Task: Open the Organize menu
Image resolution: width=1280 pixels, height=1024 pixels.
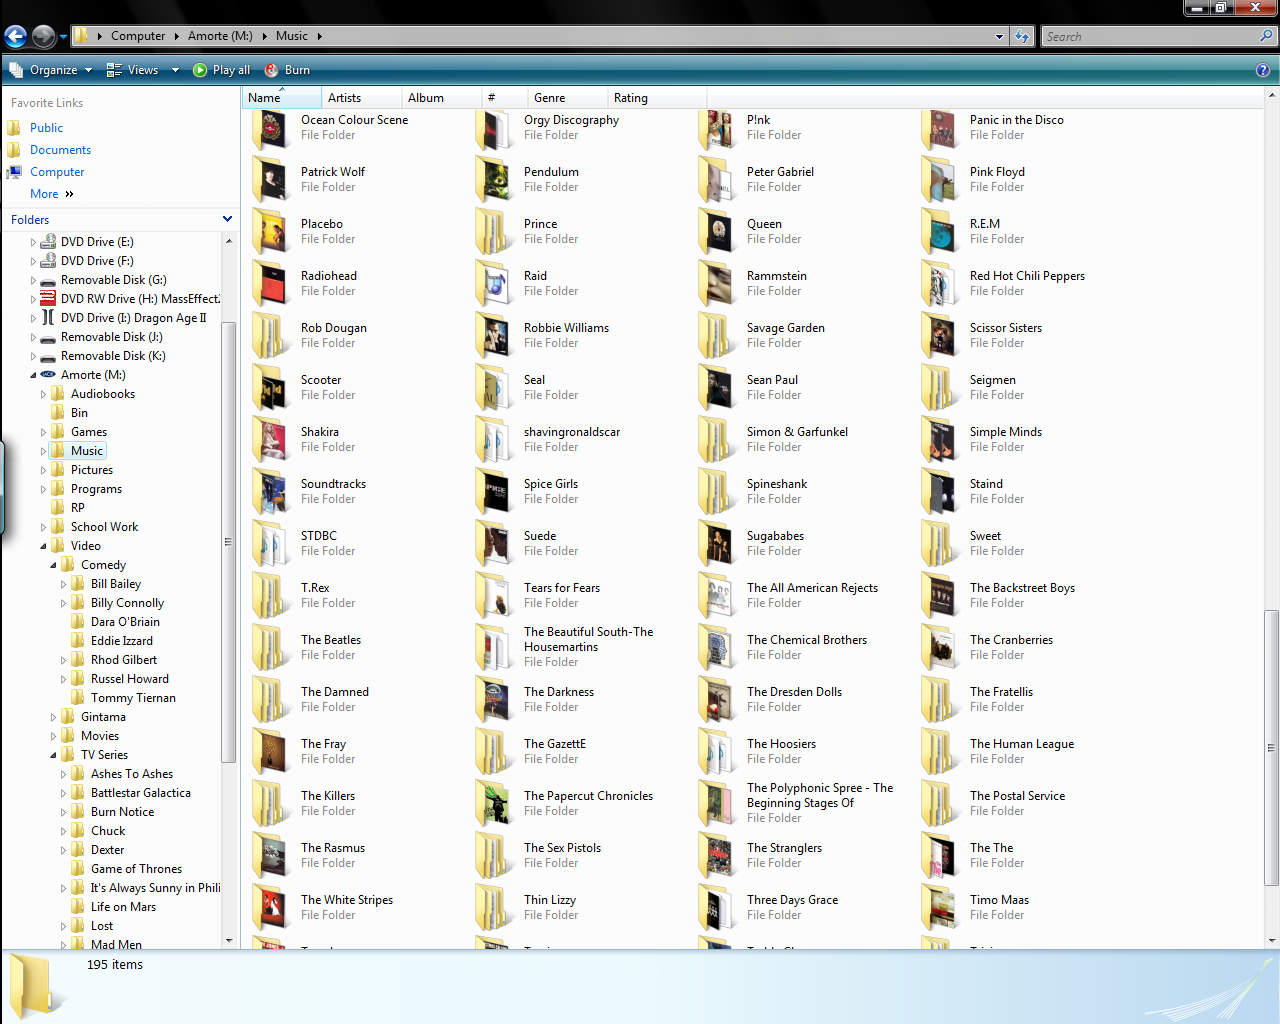Action: 52,70
